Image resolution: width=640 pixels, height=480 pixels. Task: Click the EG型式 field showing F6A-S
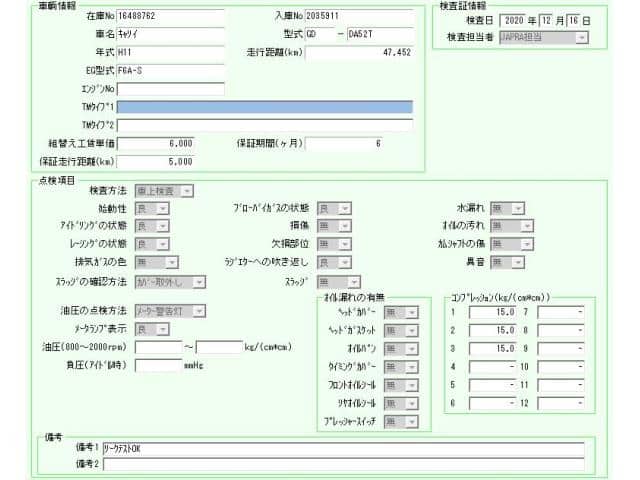171,71
